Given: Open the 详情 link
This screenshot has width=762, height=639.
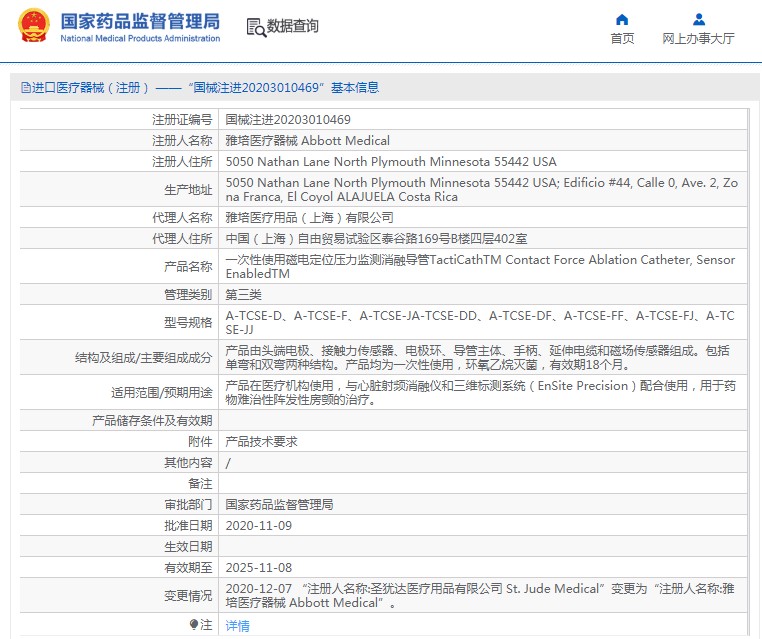Looking at the screenshot, I should (x=237, y=625).
